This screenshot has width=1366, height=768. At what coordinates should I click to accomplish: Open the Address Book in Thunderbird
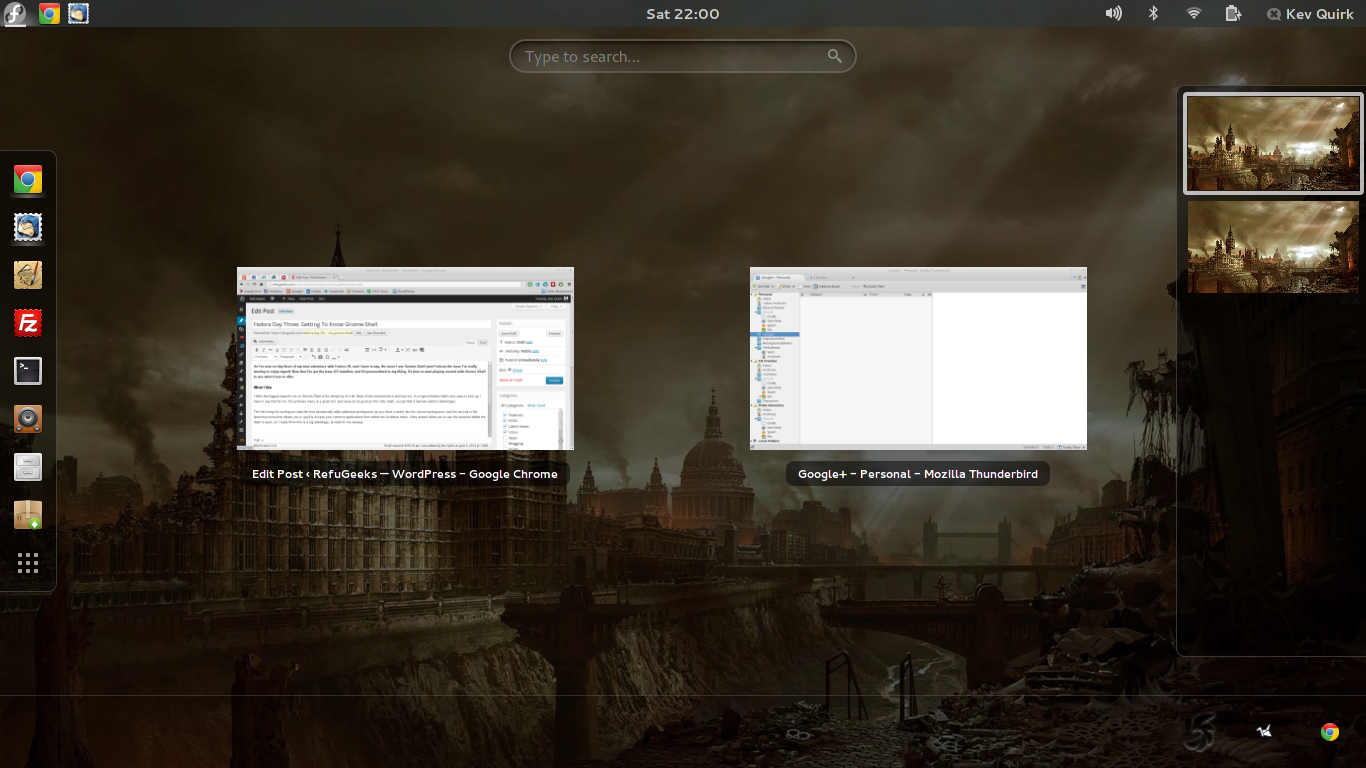point(826,286)
